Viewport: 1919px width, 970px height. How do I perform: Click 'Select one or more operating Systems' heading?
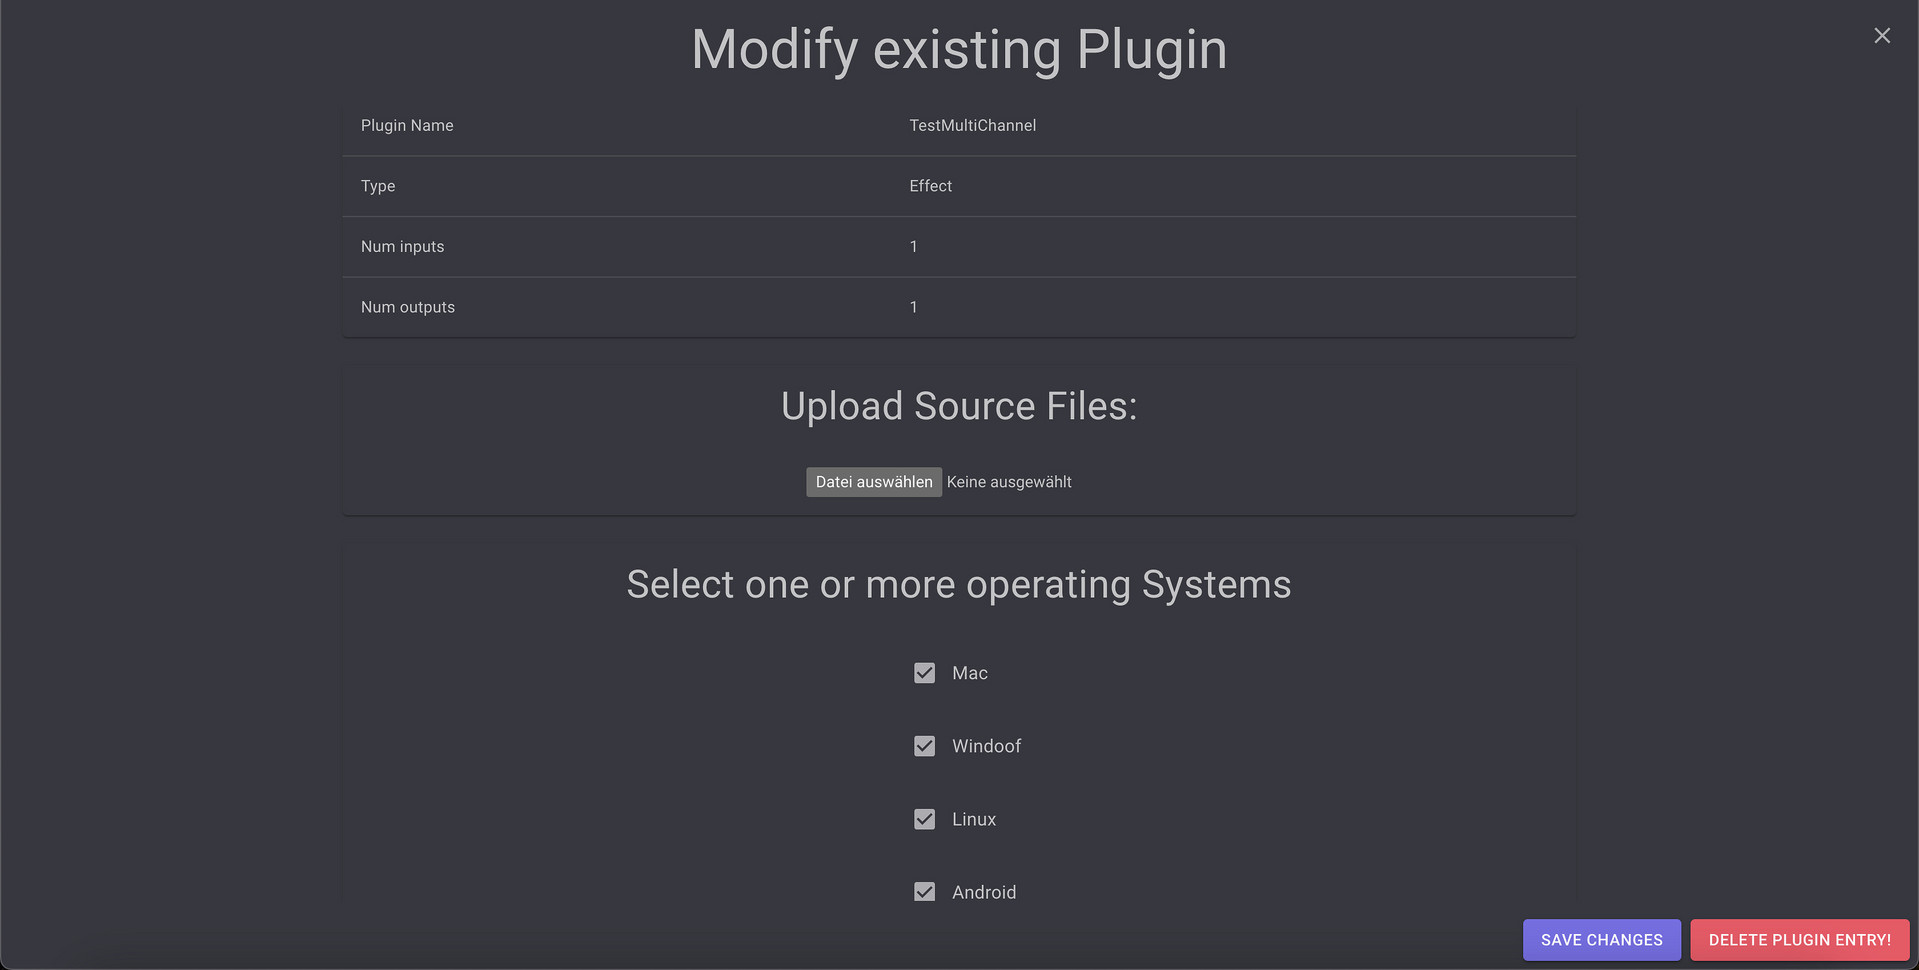click(958, 584)
